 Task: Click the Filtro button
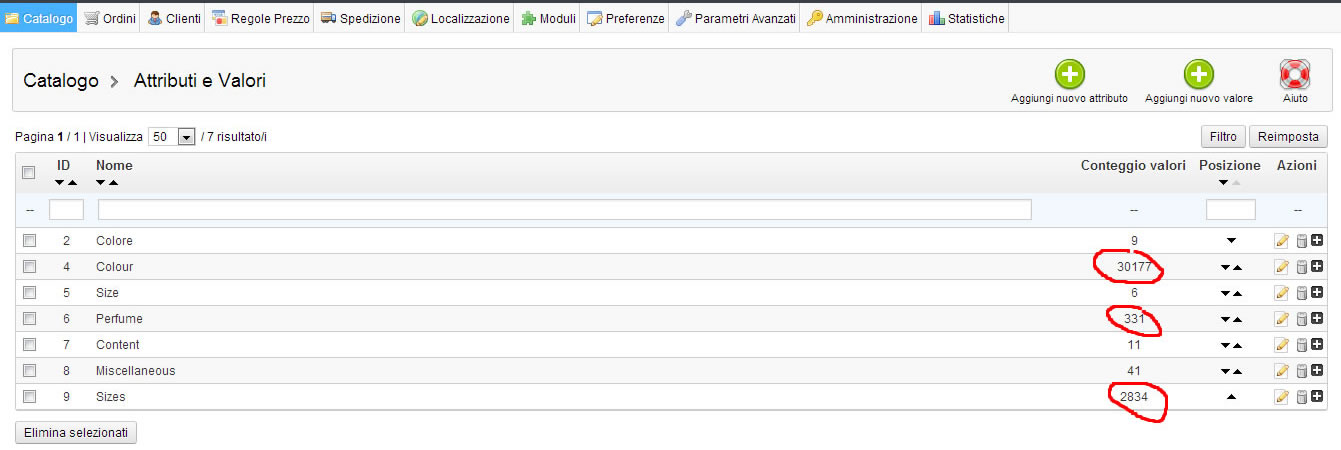(1222, 137)
